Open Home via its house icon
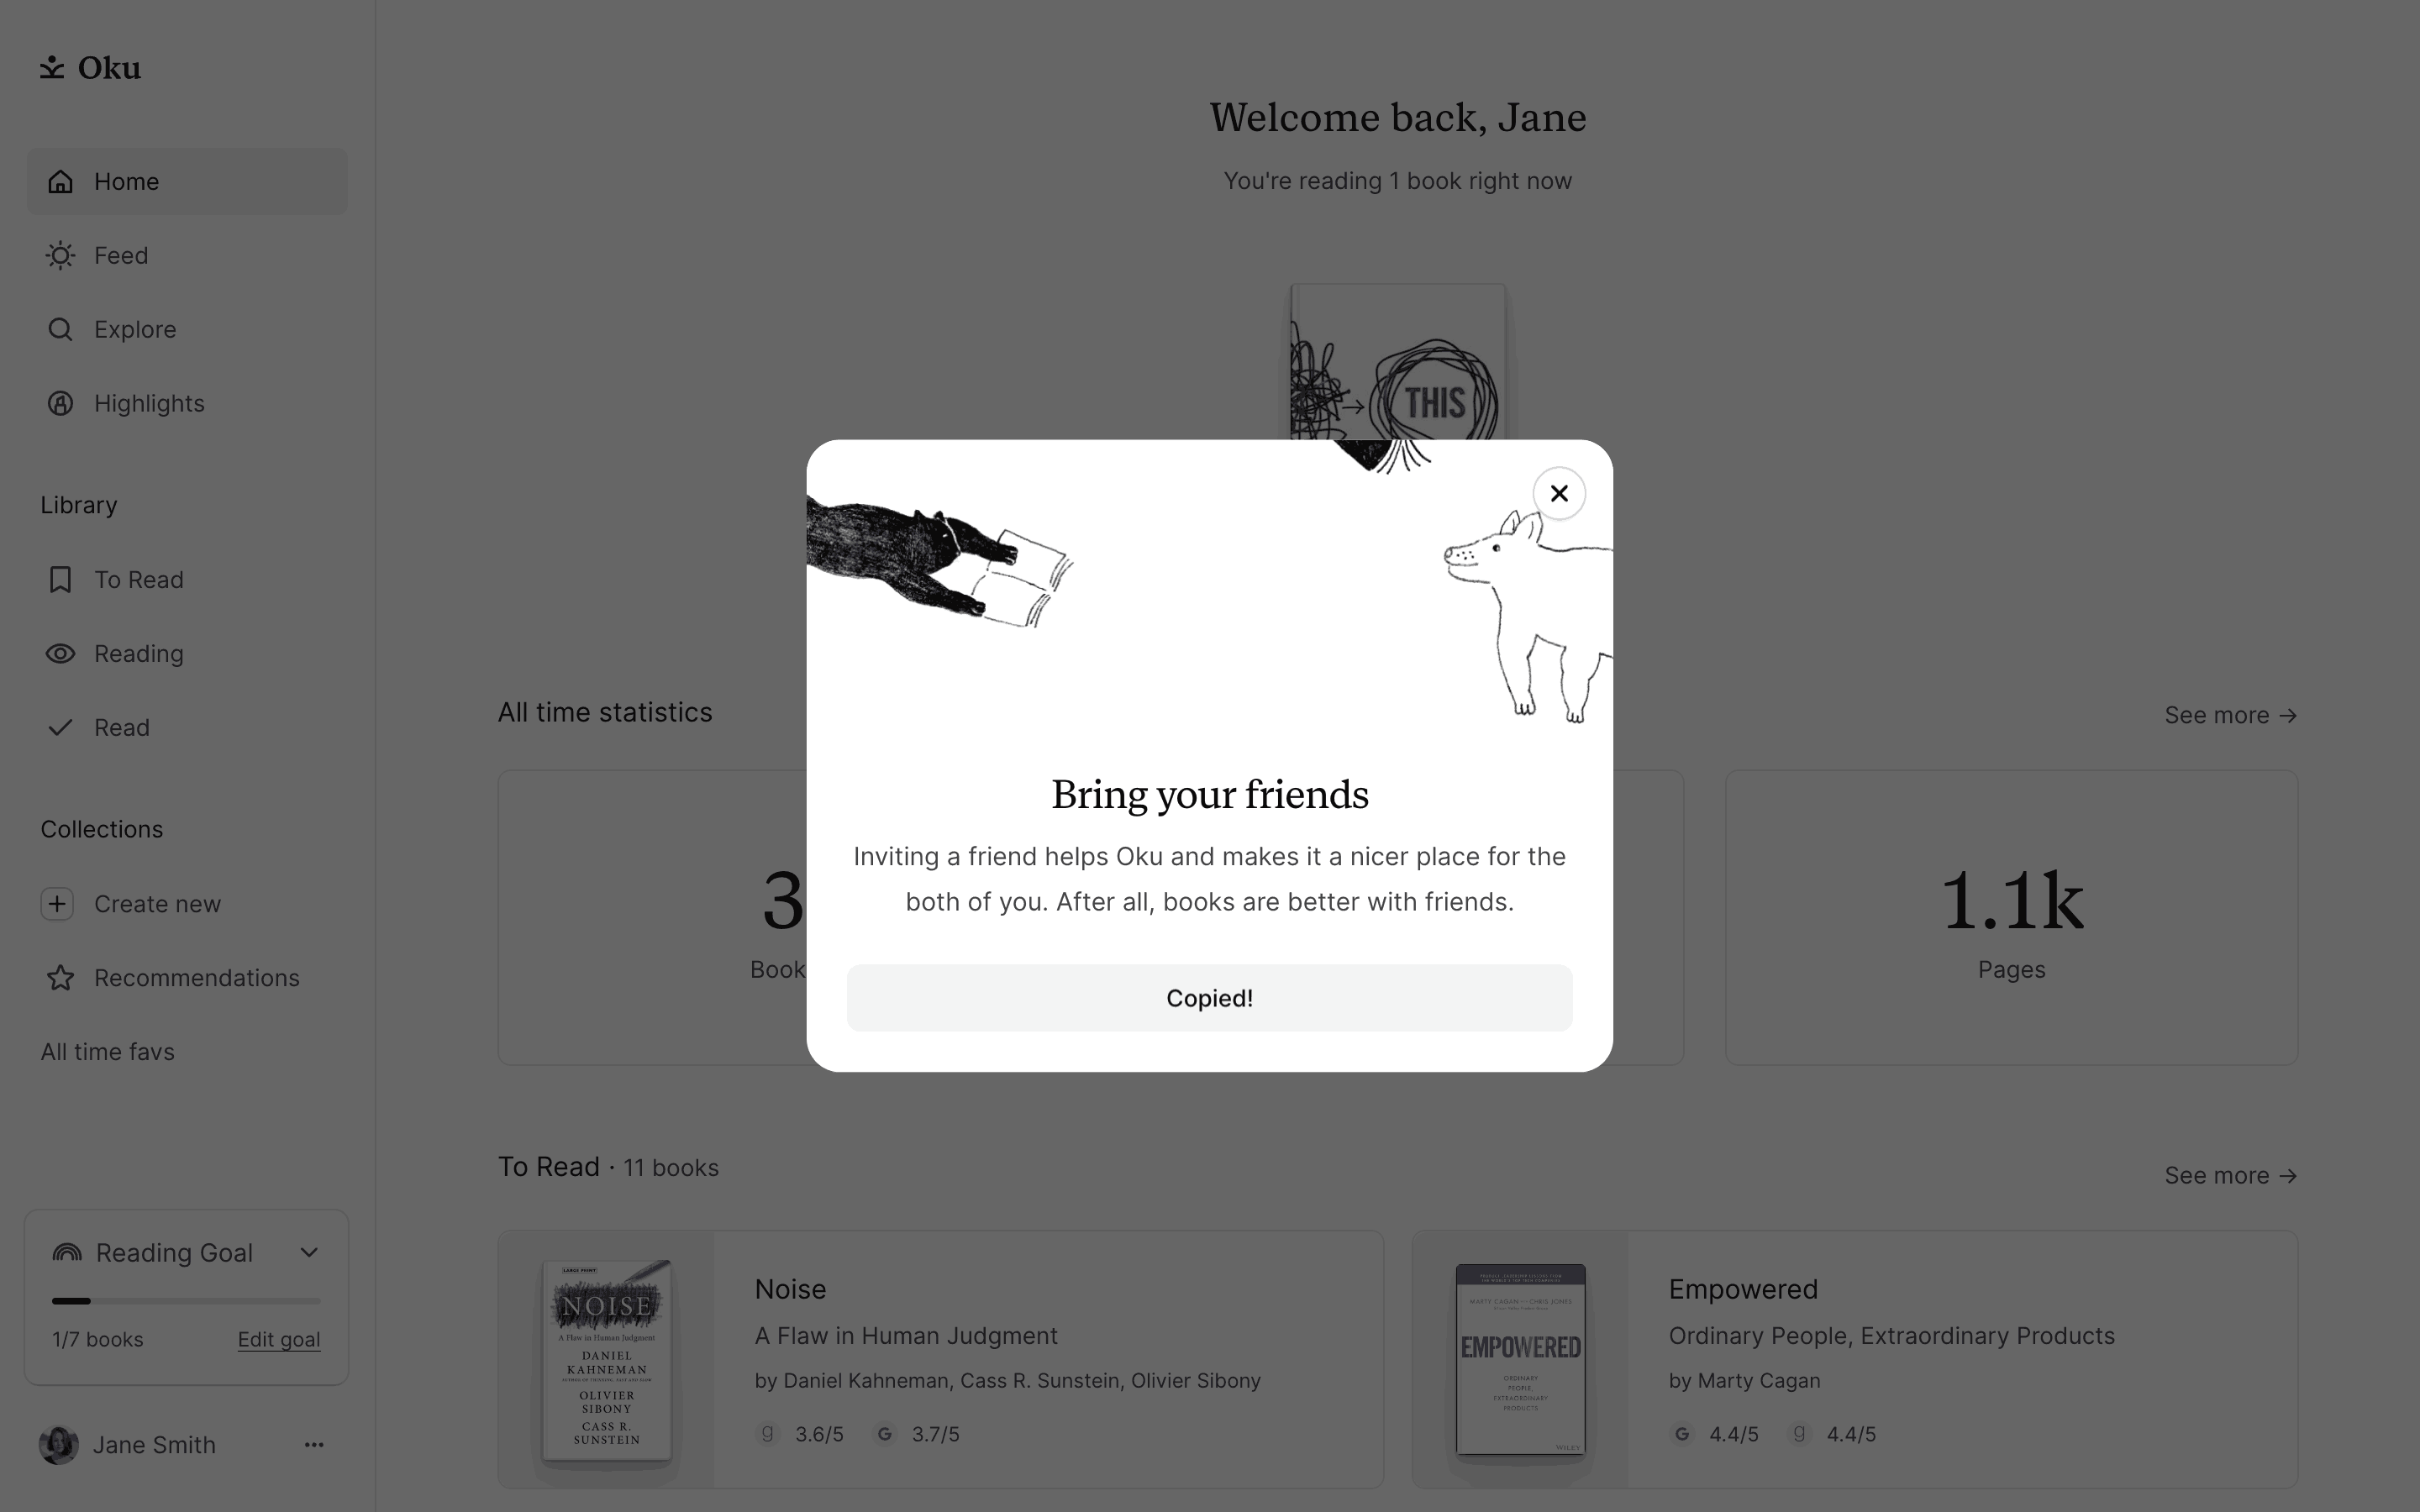This screenshot has width=2420, height=1512. coord(61,181)
